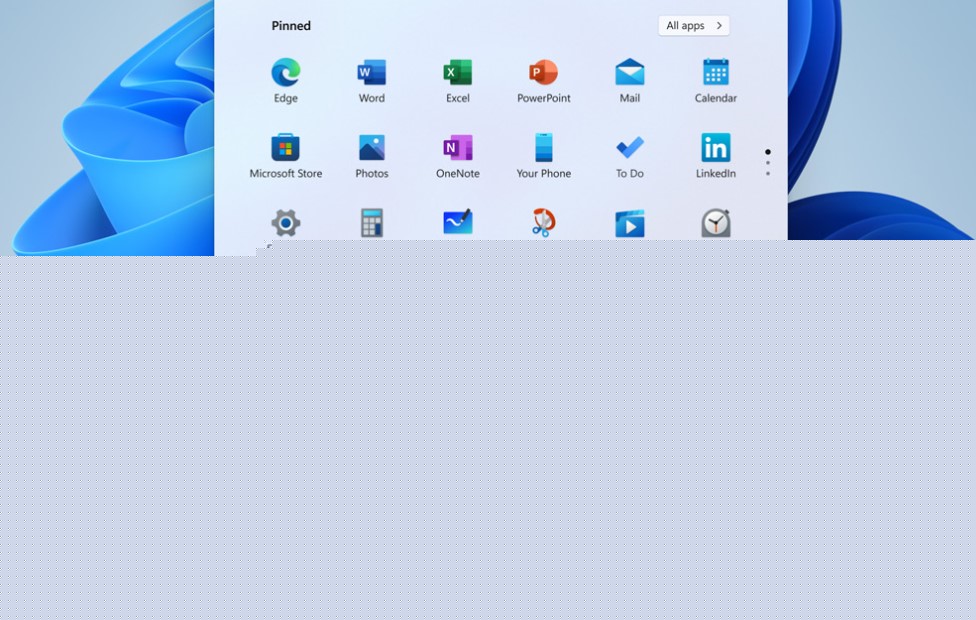This screenshot has width=976, height=620.
Task: Launch the To Do app
Action: 629,148
